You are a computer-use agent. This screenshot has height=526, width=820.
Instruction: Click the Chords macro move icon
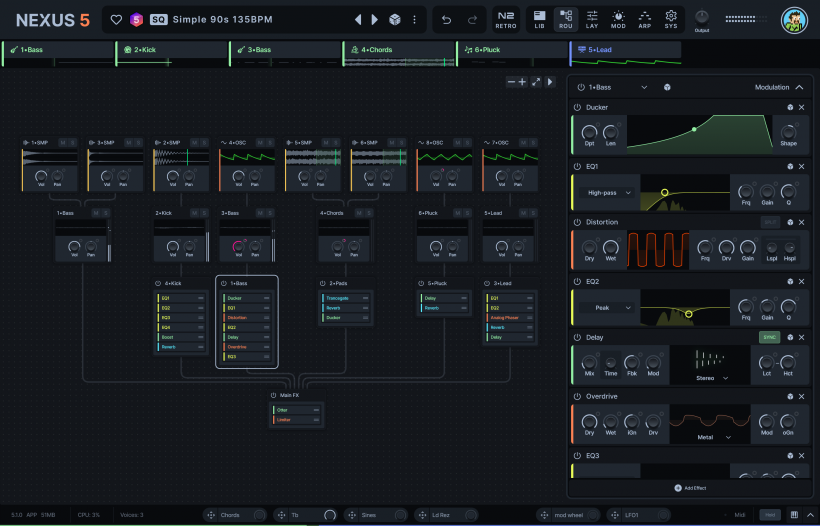(211, 515)
